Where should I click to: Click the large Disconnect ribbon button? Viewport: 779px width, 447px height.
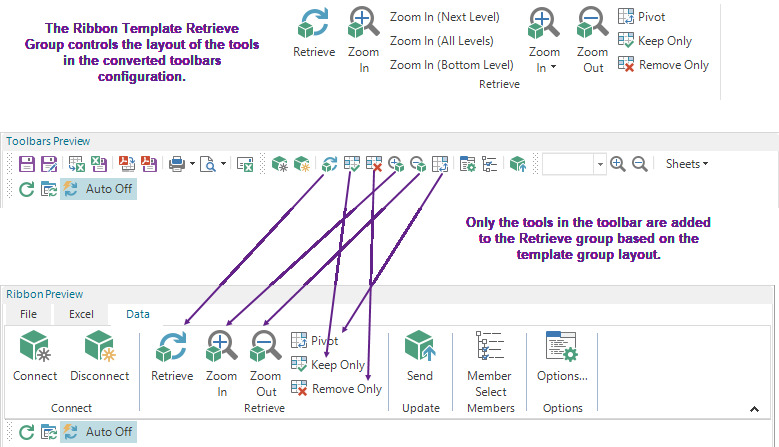click(x=100, y=356)
